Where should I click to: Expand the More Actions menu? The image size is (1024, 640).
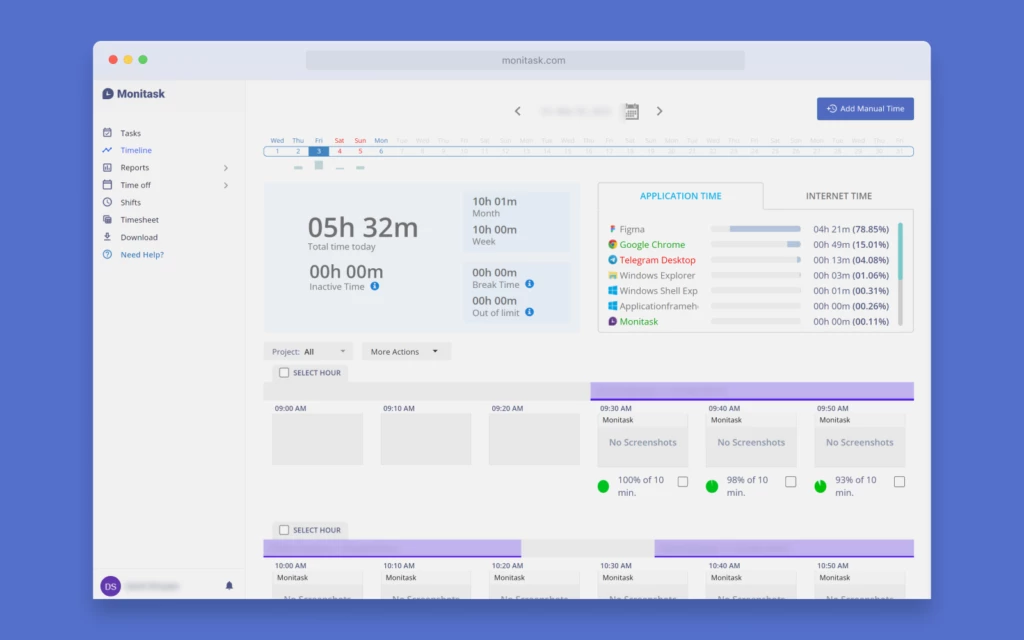pos(406,351)
